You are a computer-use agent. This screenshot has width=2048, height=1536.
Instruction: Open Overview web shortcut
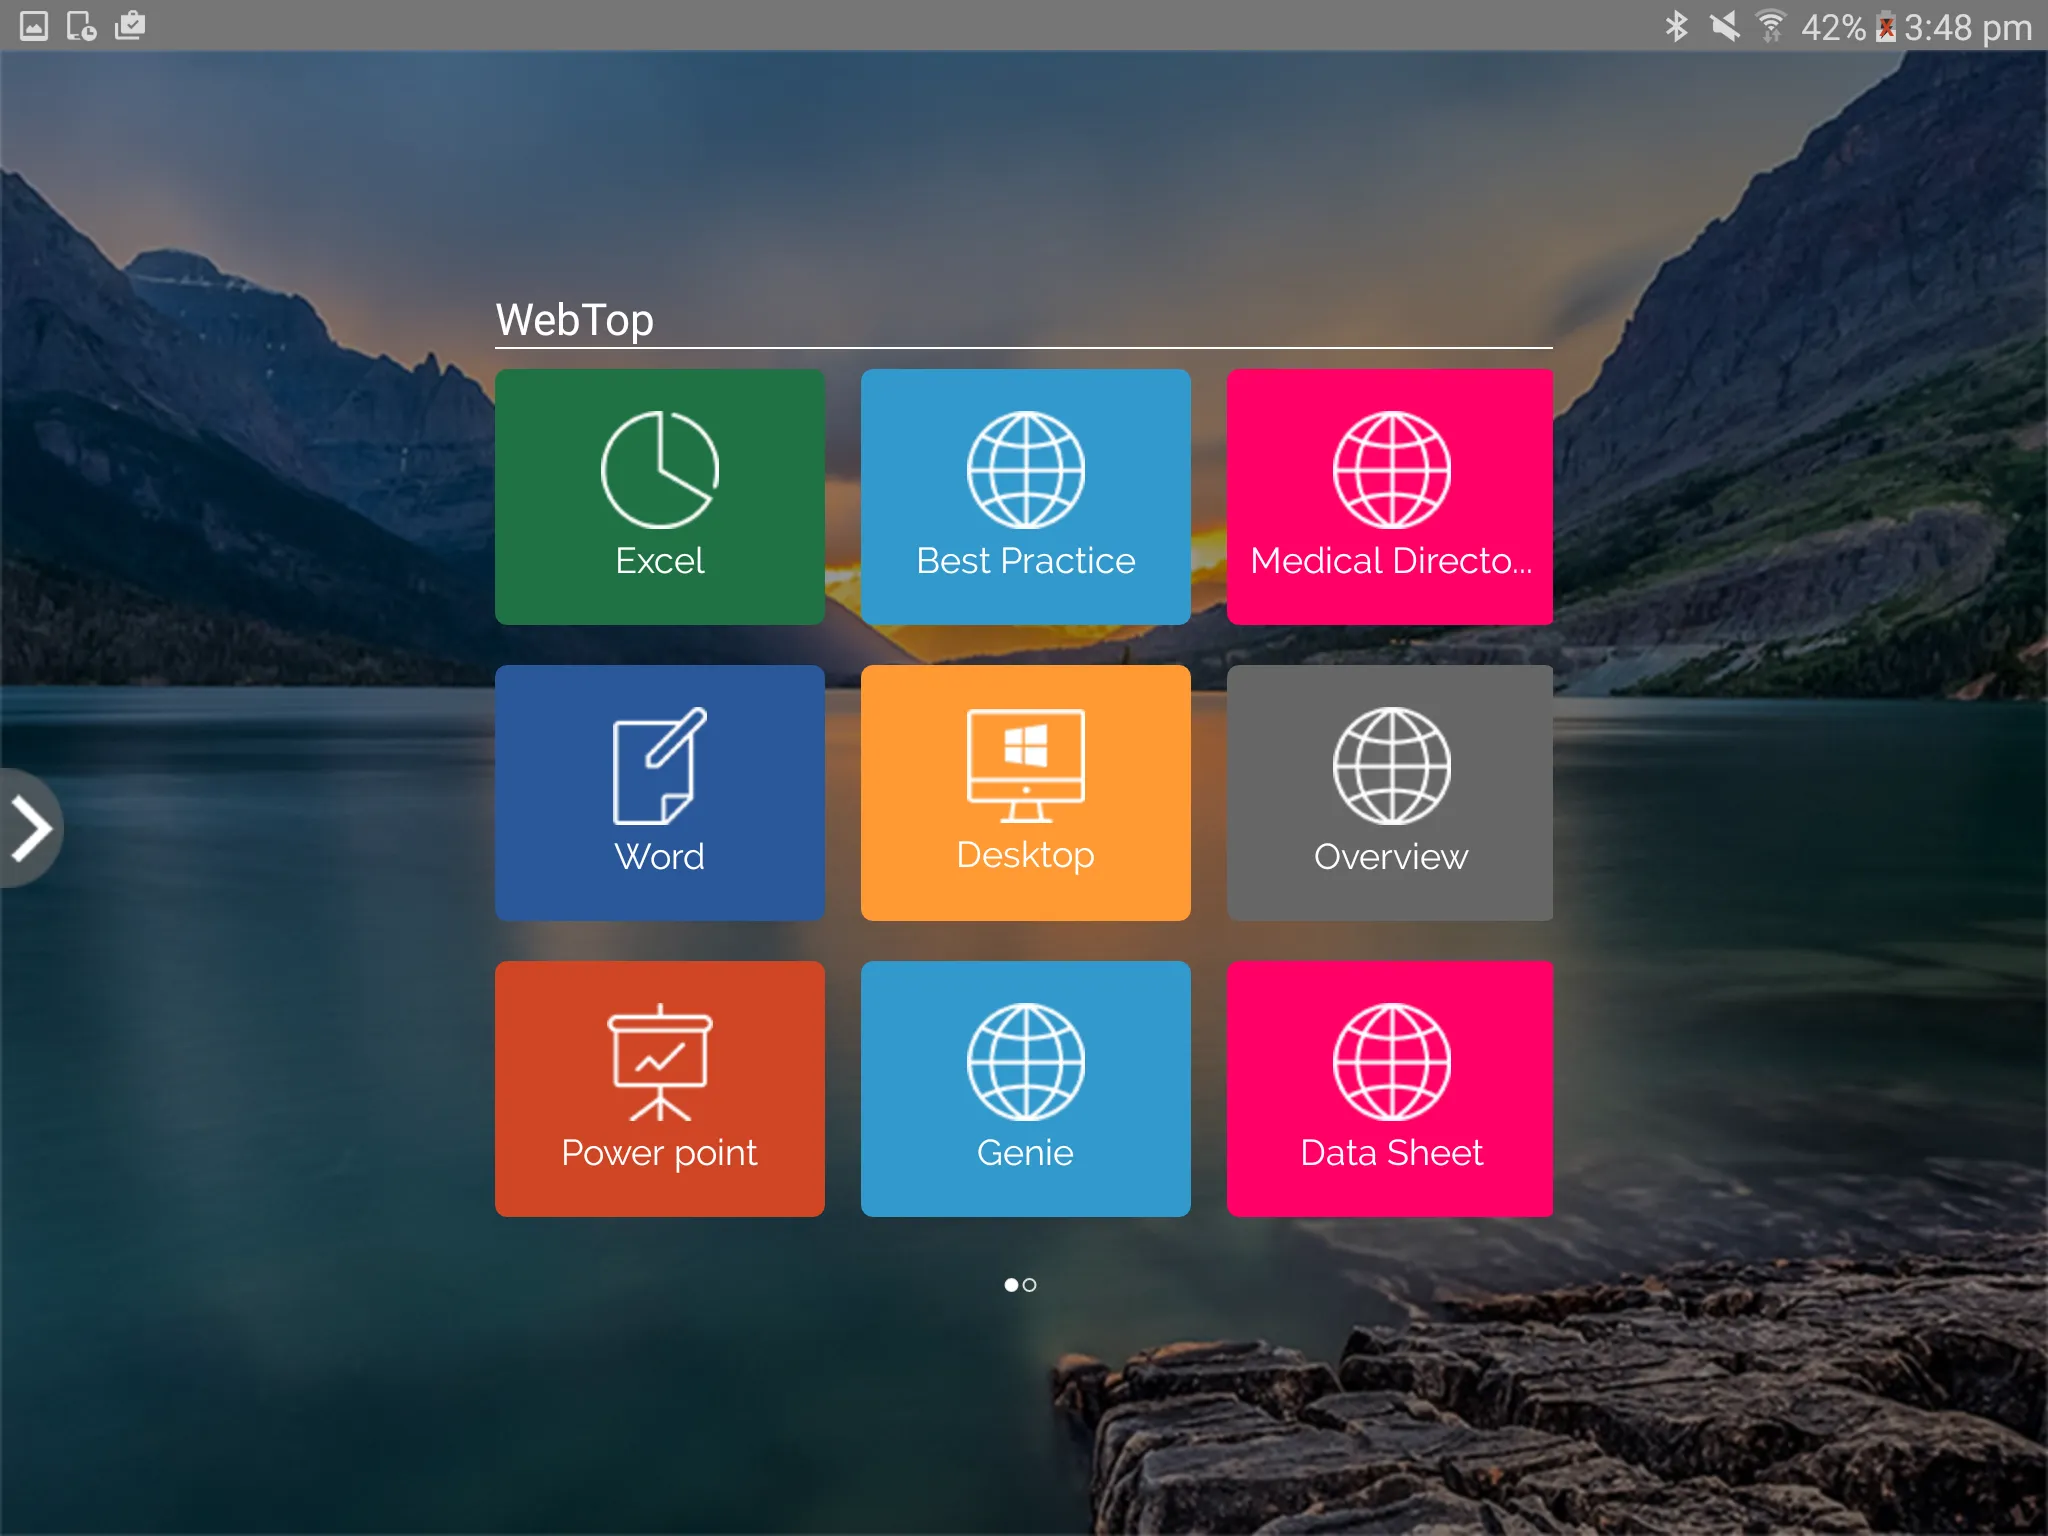click(x=1390, y=792)
